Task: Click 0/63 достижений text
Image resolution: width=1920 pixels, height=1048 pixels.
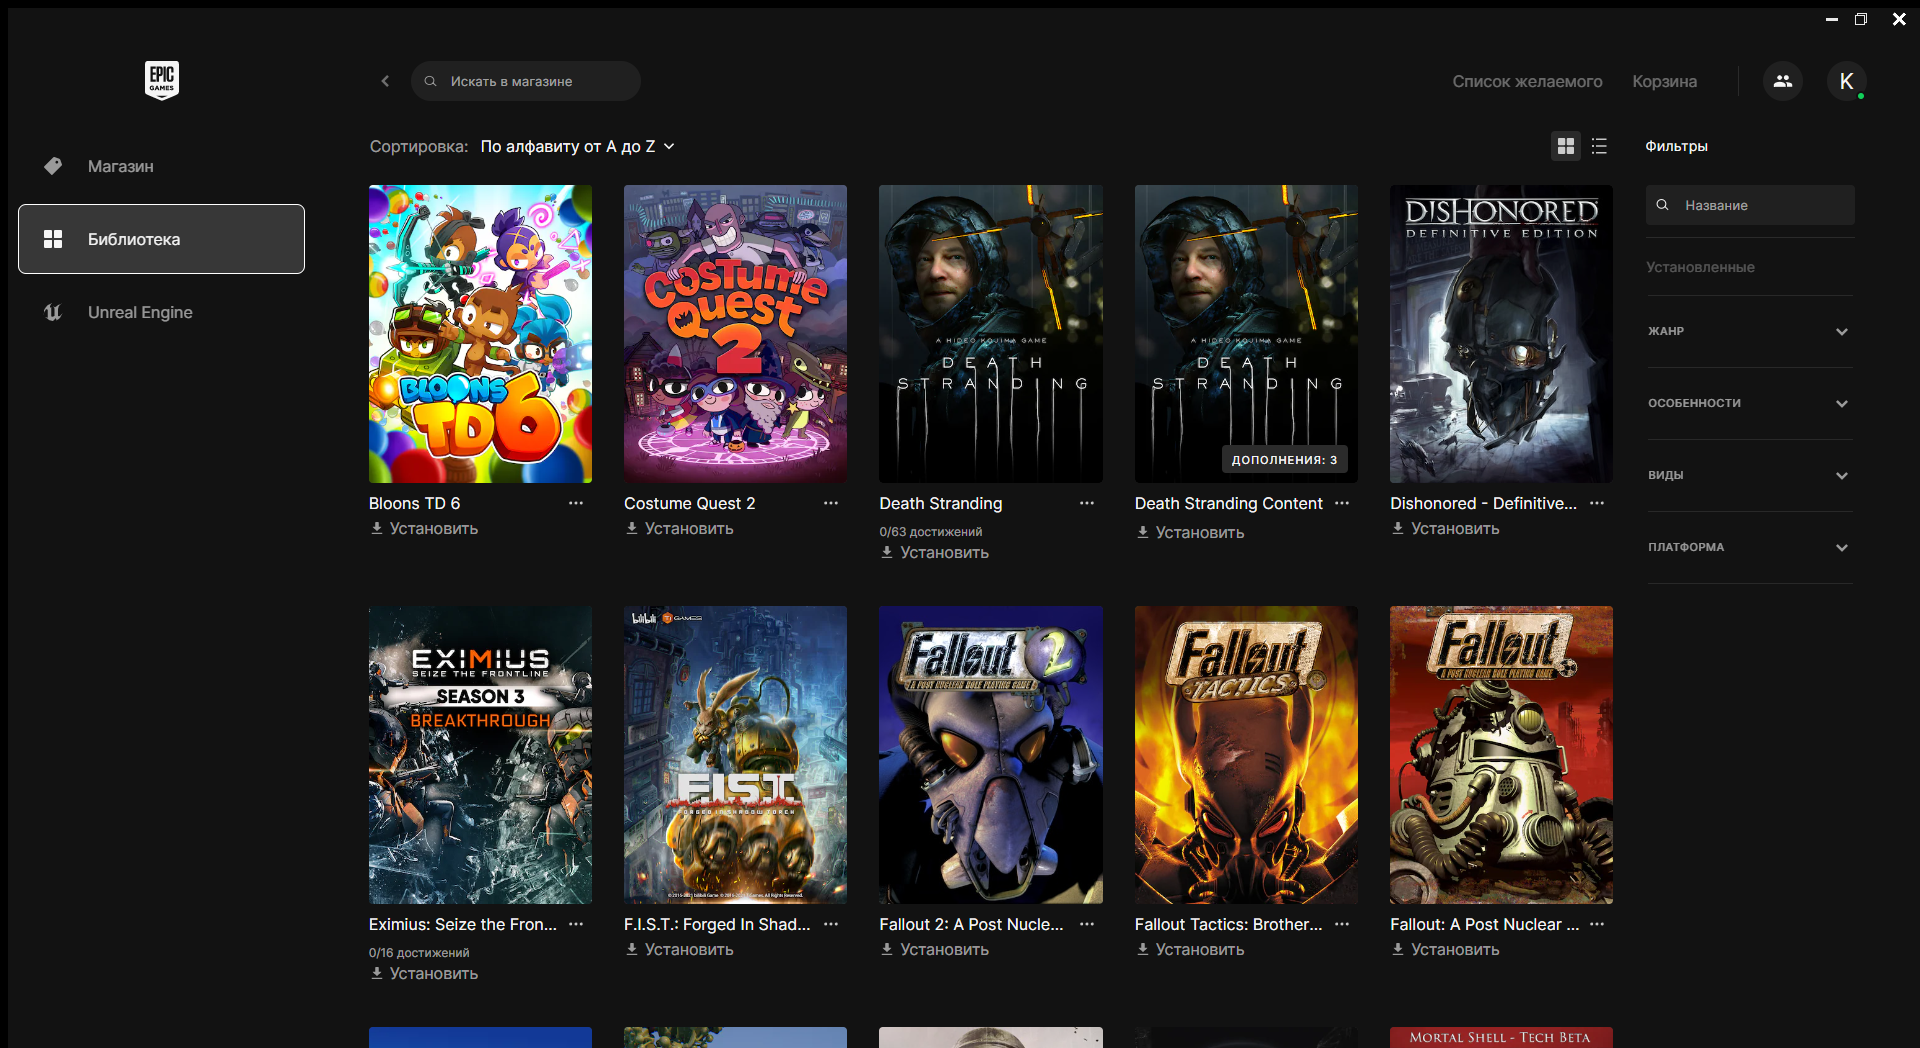Action: [x=930, y=532]
